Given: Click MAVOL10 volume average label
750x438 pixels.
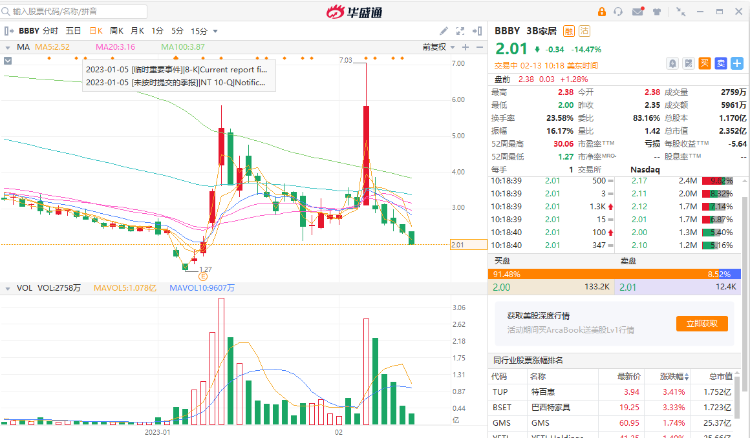Looking at the screenshot, I should [202, 288].
